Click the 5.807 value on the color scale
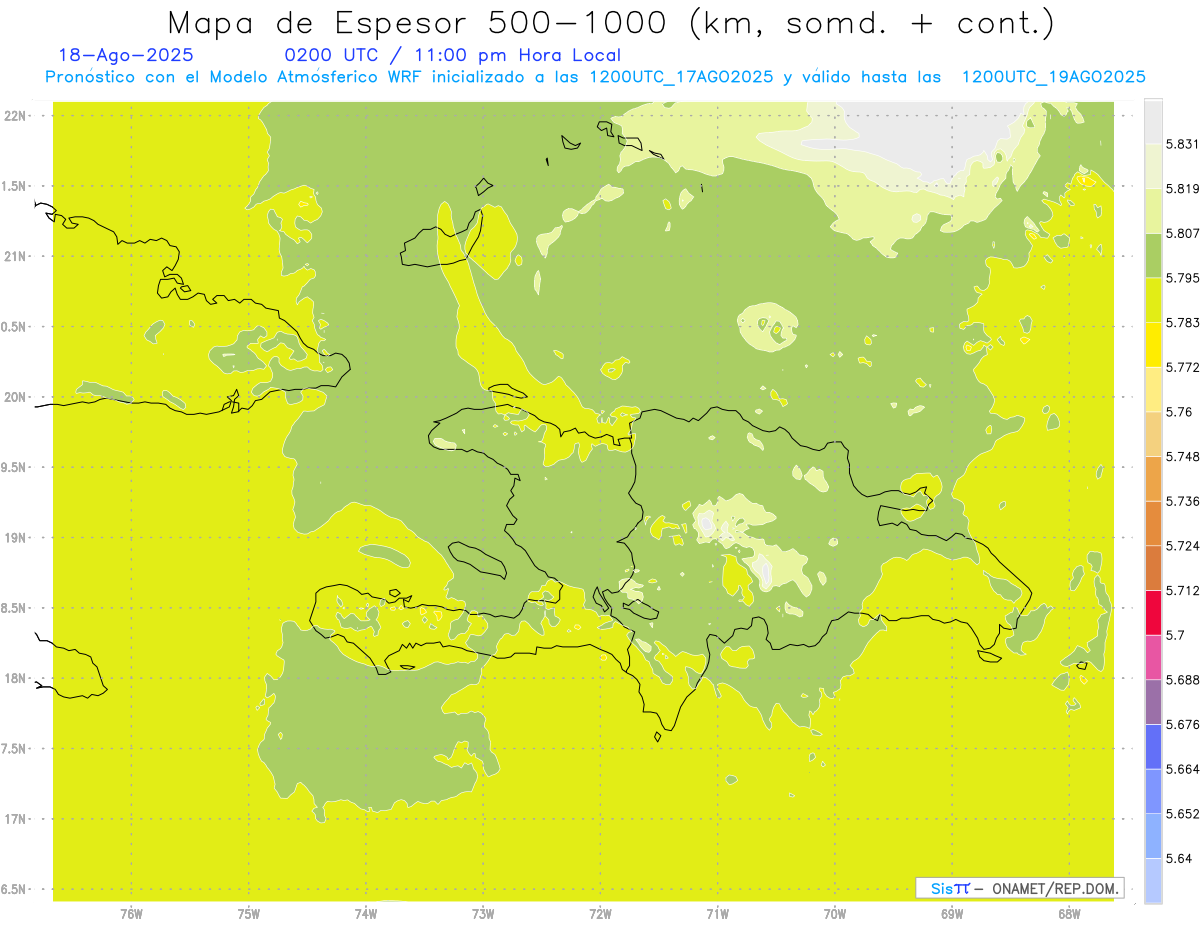1200x927 pixels. (x=1183, y=233)
